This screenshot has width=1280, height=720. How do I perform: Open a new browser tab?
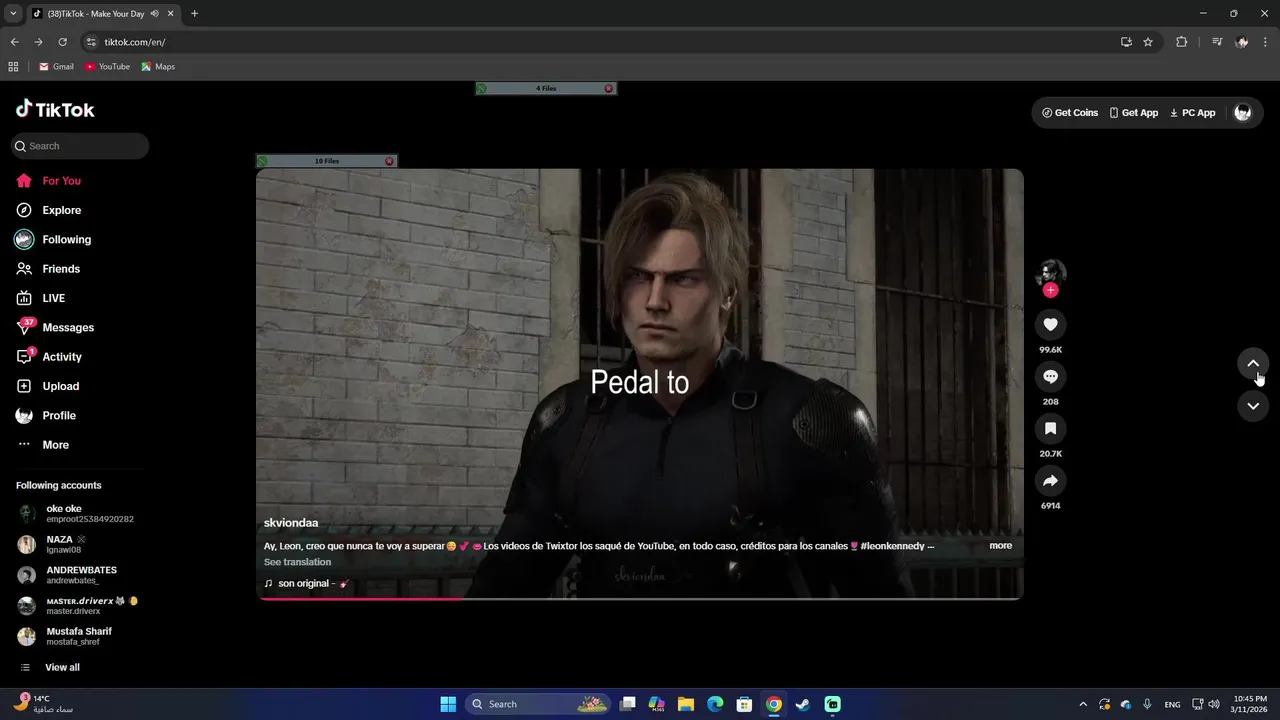(194, 14)
